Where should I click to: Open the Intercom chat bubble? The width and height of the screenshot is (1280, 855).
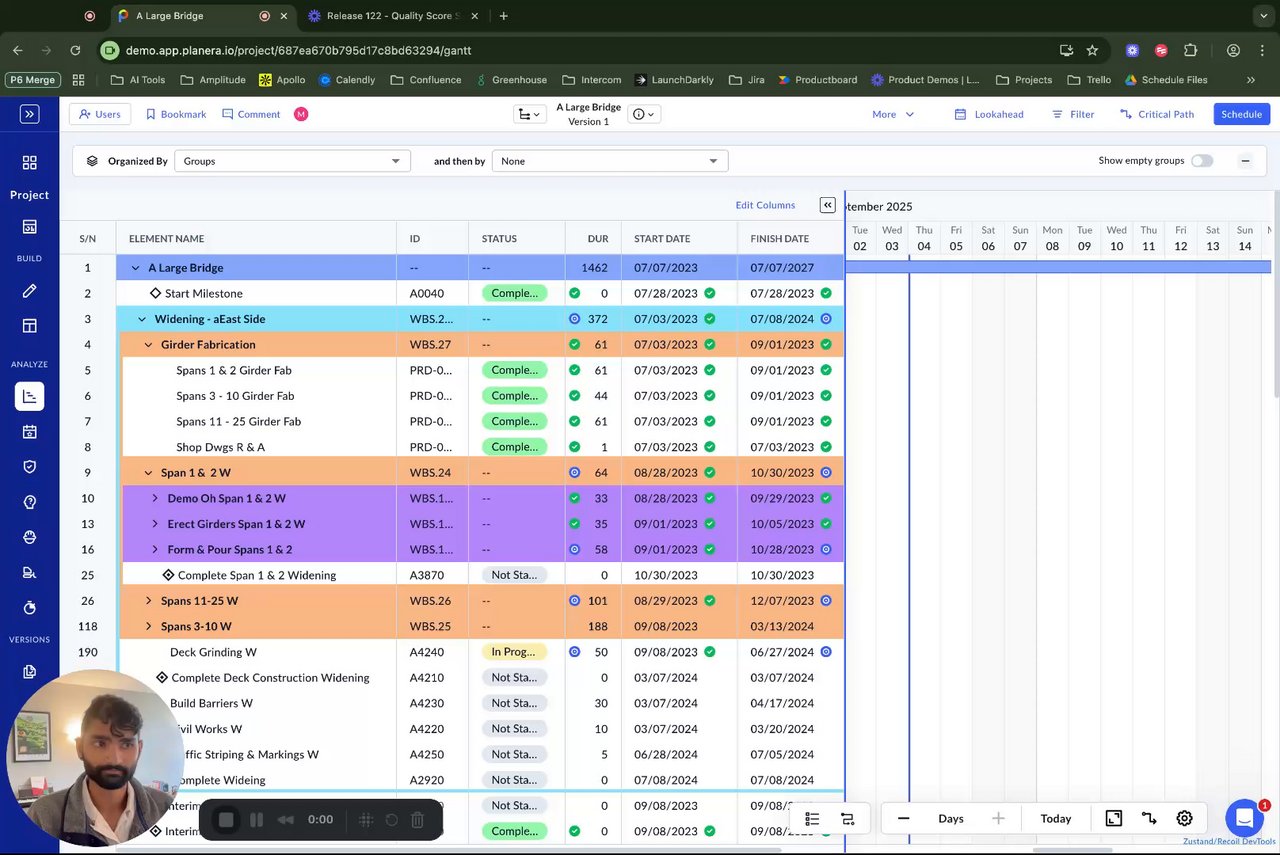coord(1244,818)
